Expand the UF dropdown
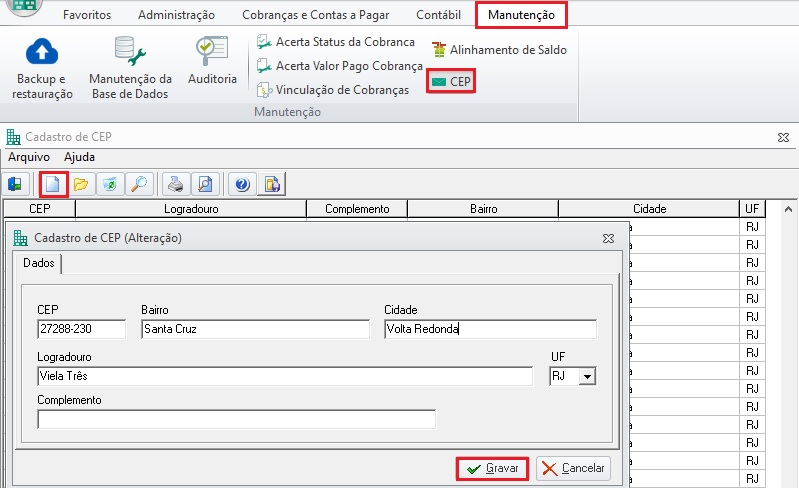Screen dimensions: 799x488 (587, 376)
